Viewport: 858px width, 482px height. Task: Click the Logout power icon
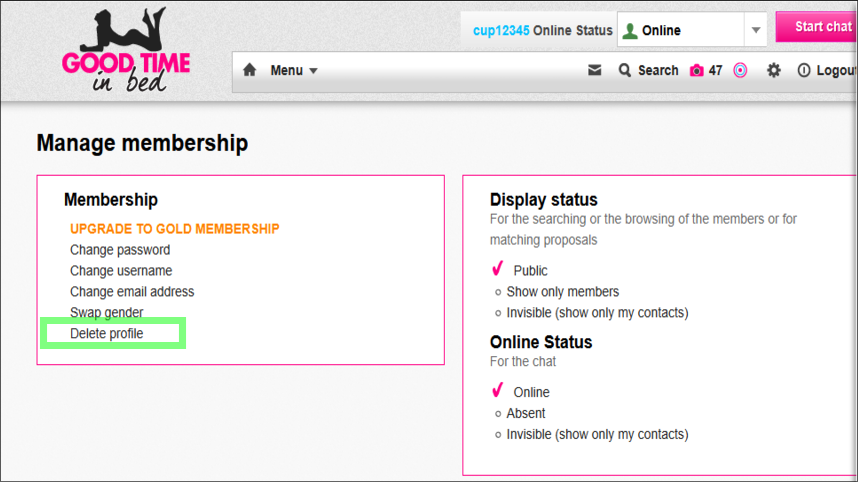(804, 71)
